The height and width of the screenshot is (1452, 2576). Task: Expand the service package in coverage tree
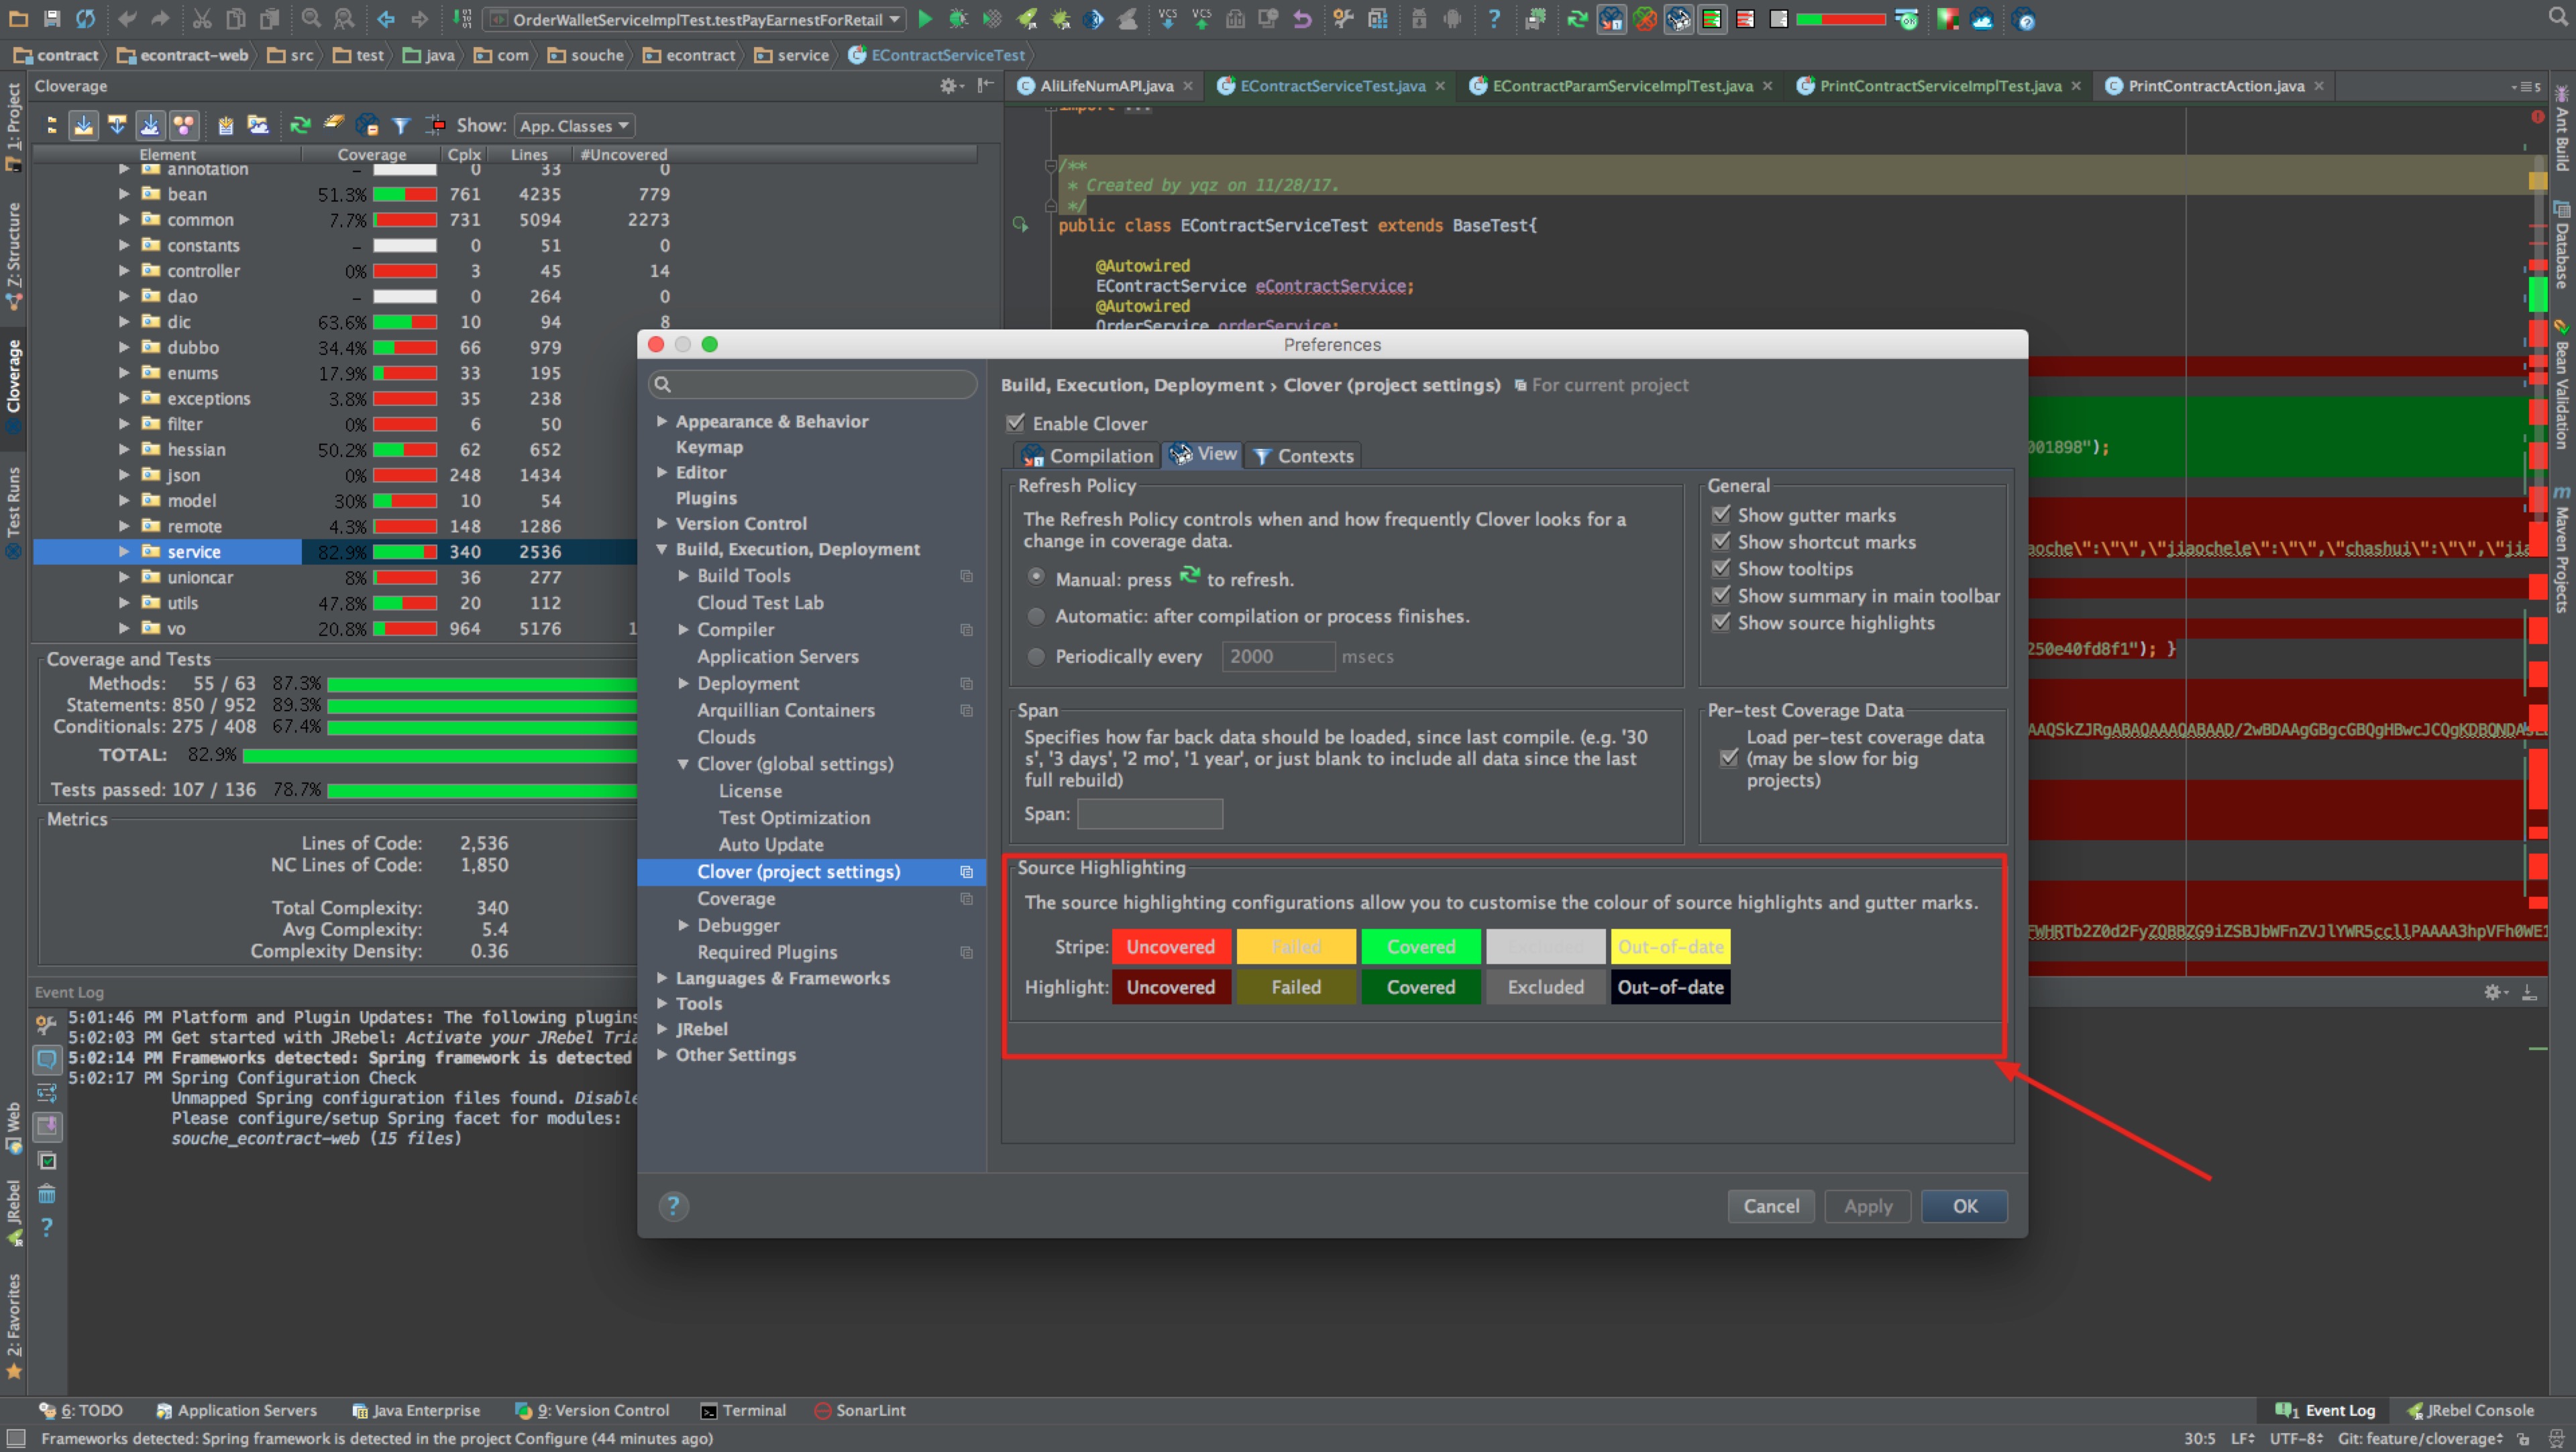(x=124, y=551)
